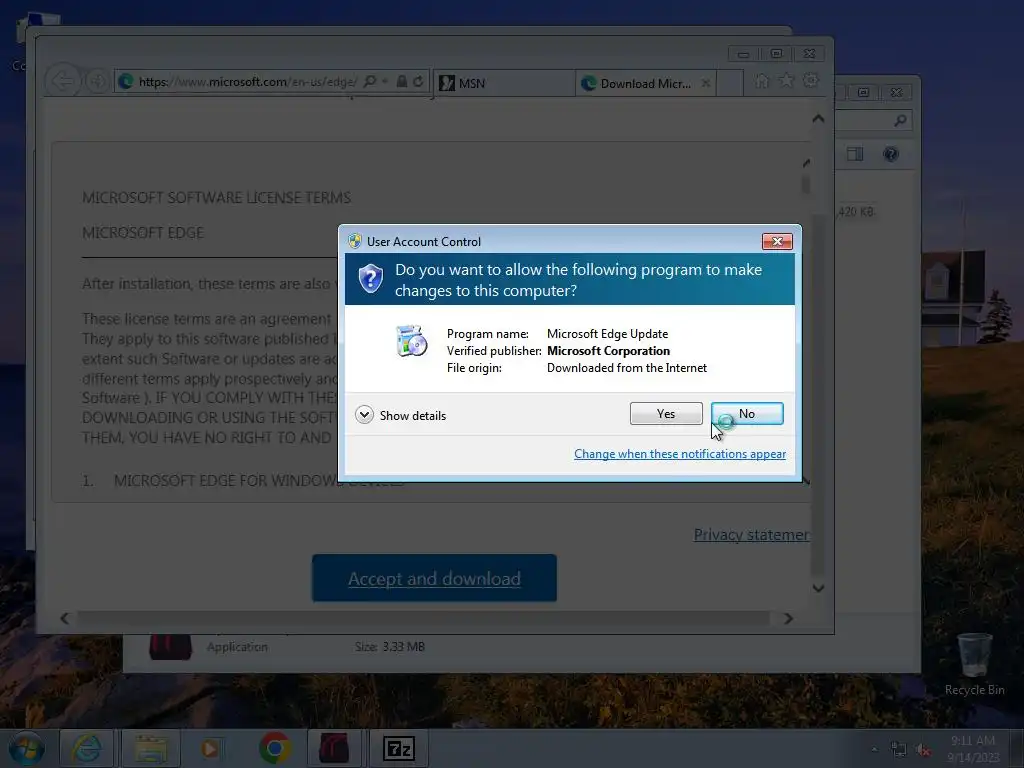Refresh the page in Internet Explorer
Screen dimensions: 1024x768
click(x=418, y=81)
